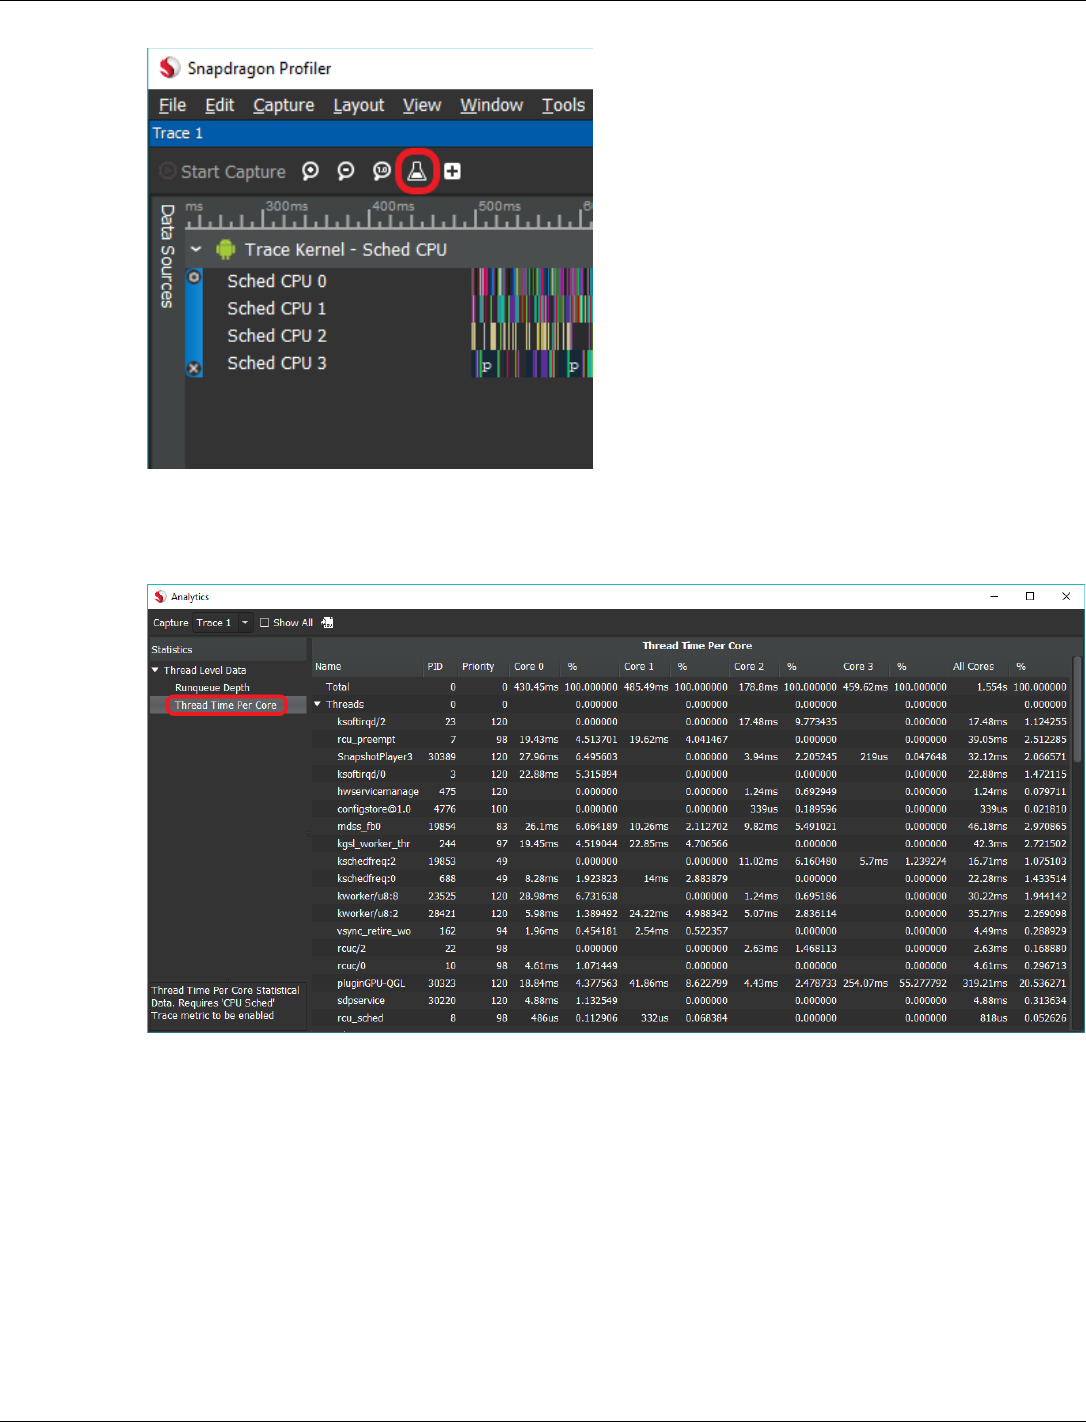Screen dimensions: 1086x1422
Task: Minimize the Analytics window
Action: 994,596
